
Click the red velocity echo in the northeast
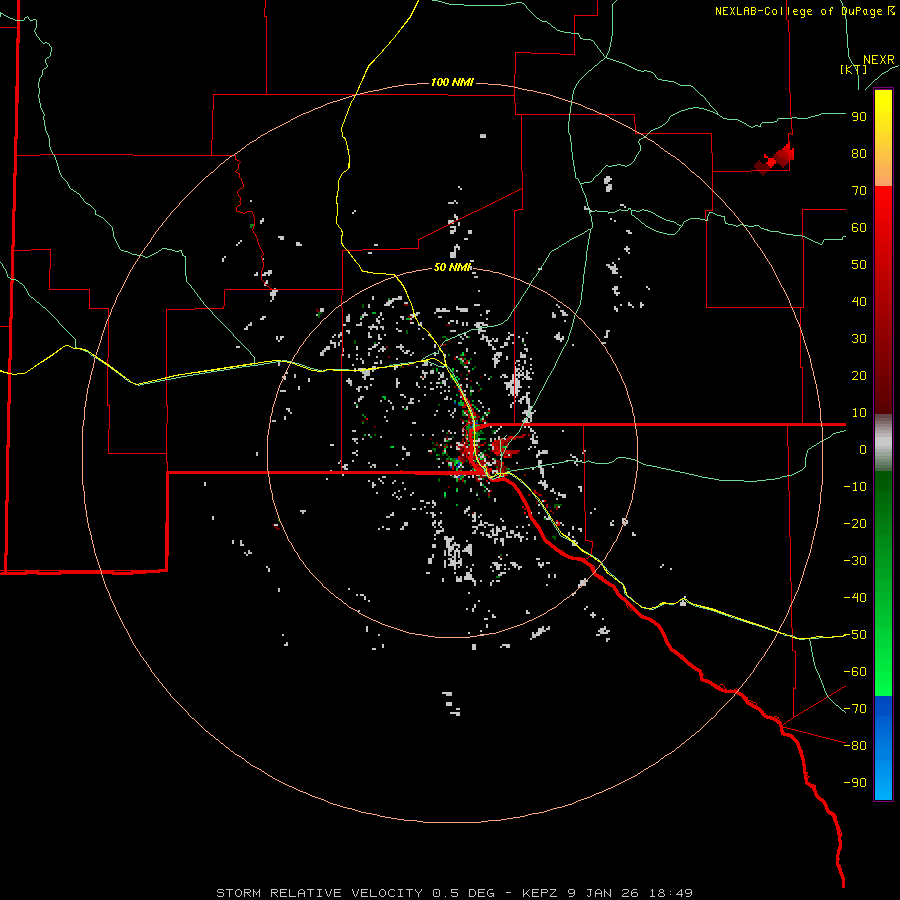pyautogui.click(x=775, y=159)
